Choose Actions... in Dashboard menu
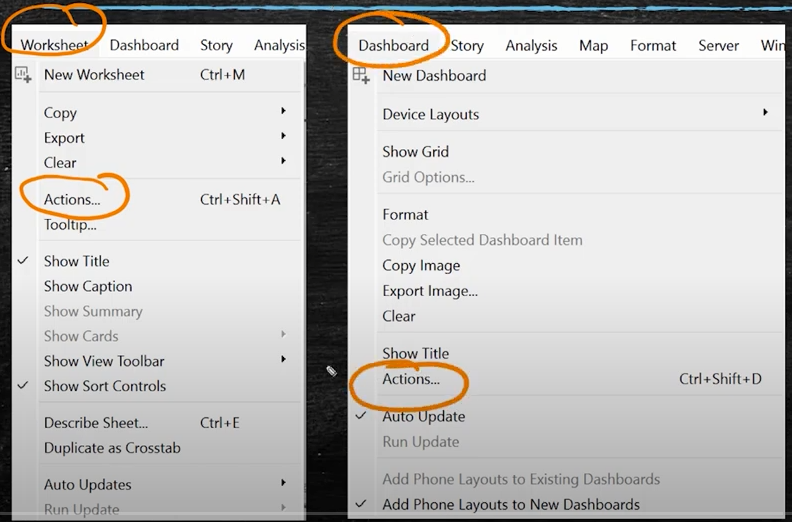The height and width of the screenshot is (522, 792). click(x=411, y=379)
